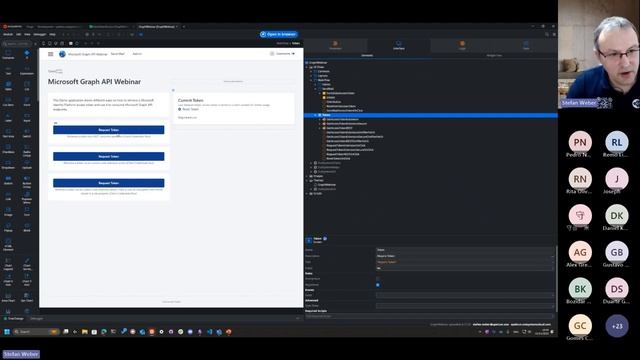Select the Upload widget icon
This screenshot has width=640, height=360.
pyautogui.click(x=27, y=163)
